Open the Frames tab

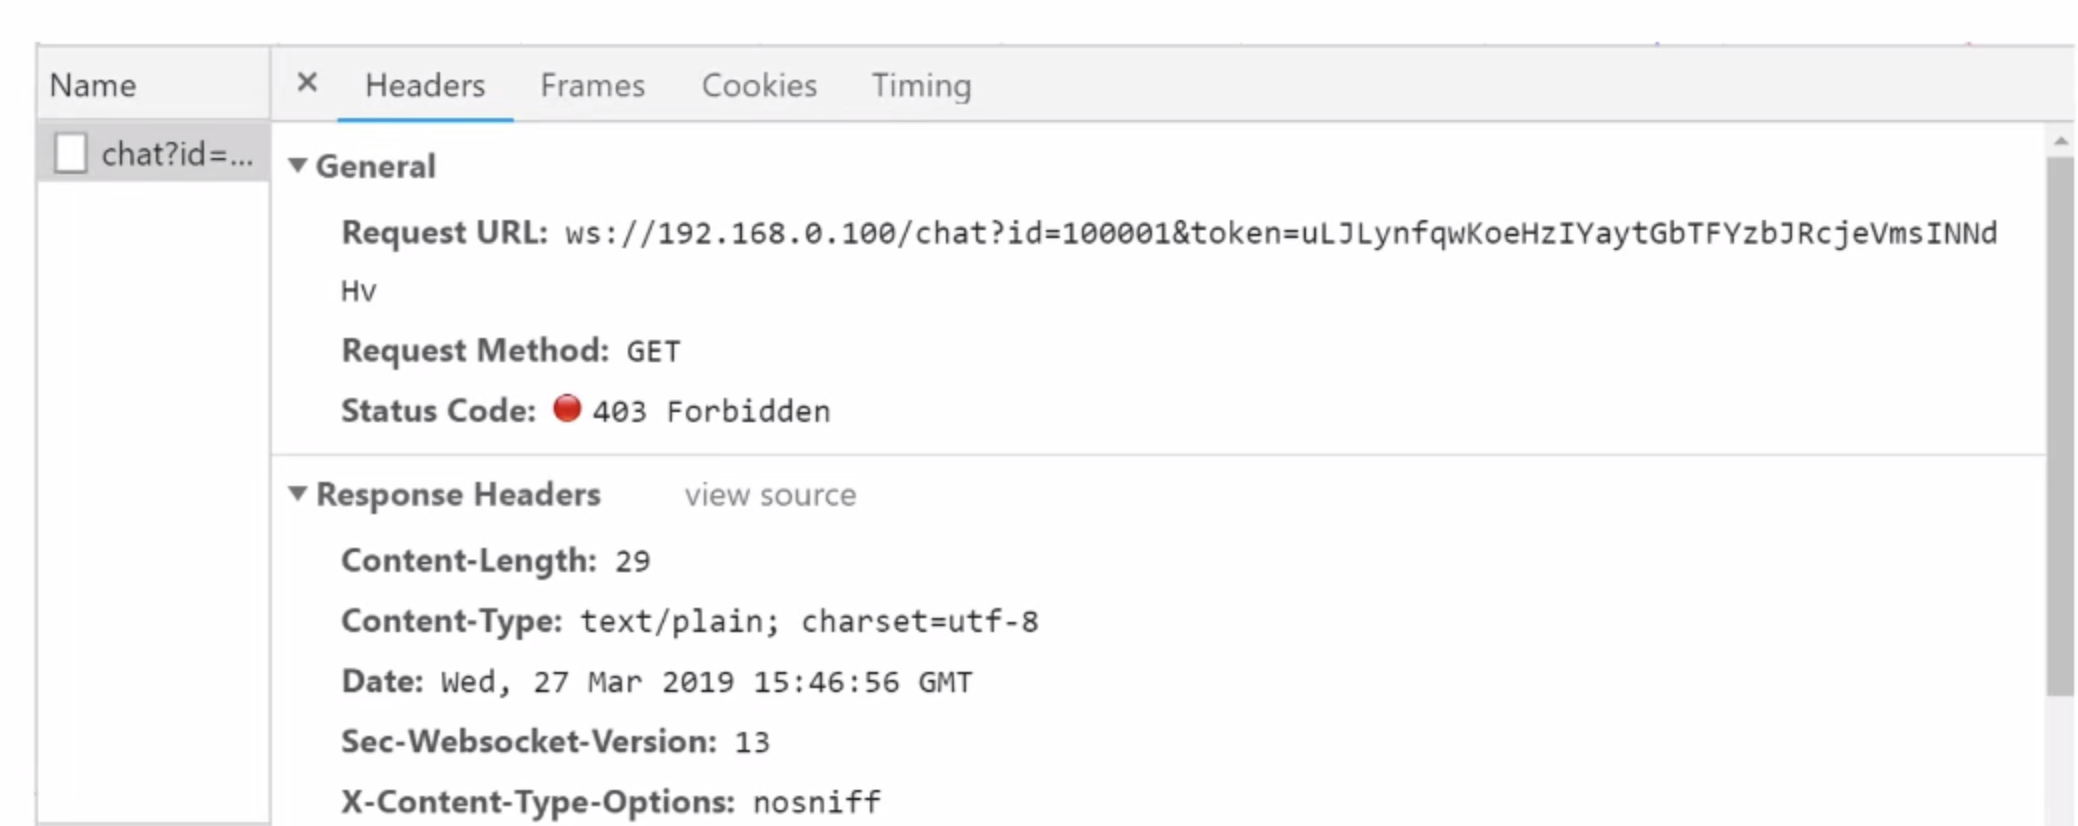coord(592,86)
